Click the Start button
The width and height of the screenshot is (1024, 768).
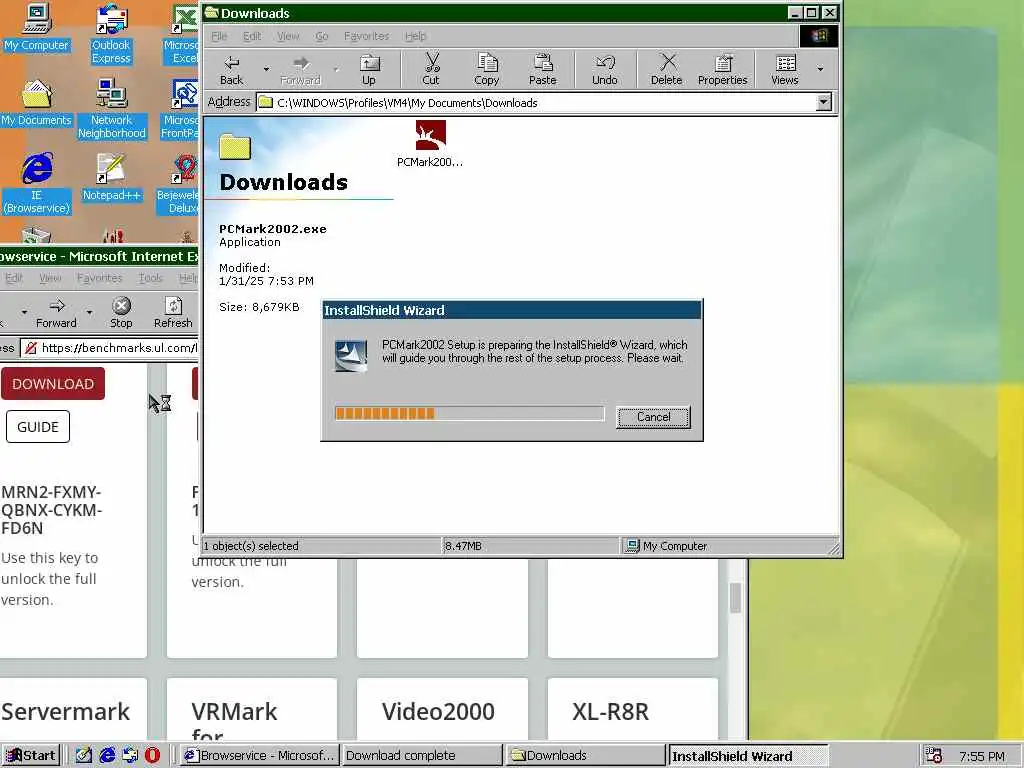coord(30,756)
